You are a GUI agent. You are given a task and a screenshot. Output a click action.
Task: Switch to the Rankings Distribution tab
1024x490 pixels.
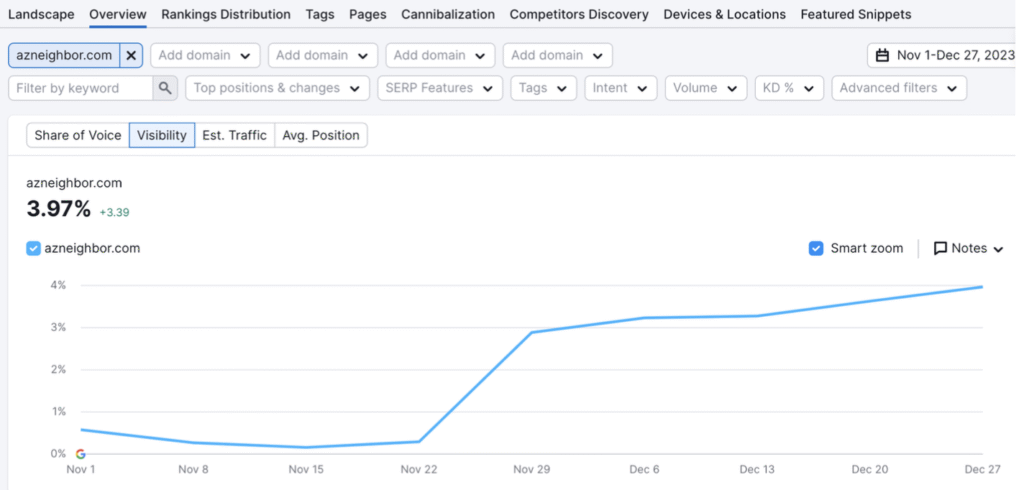click(226, 14)
